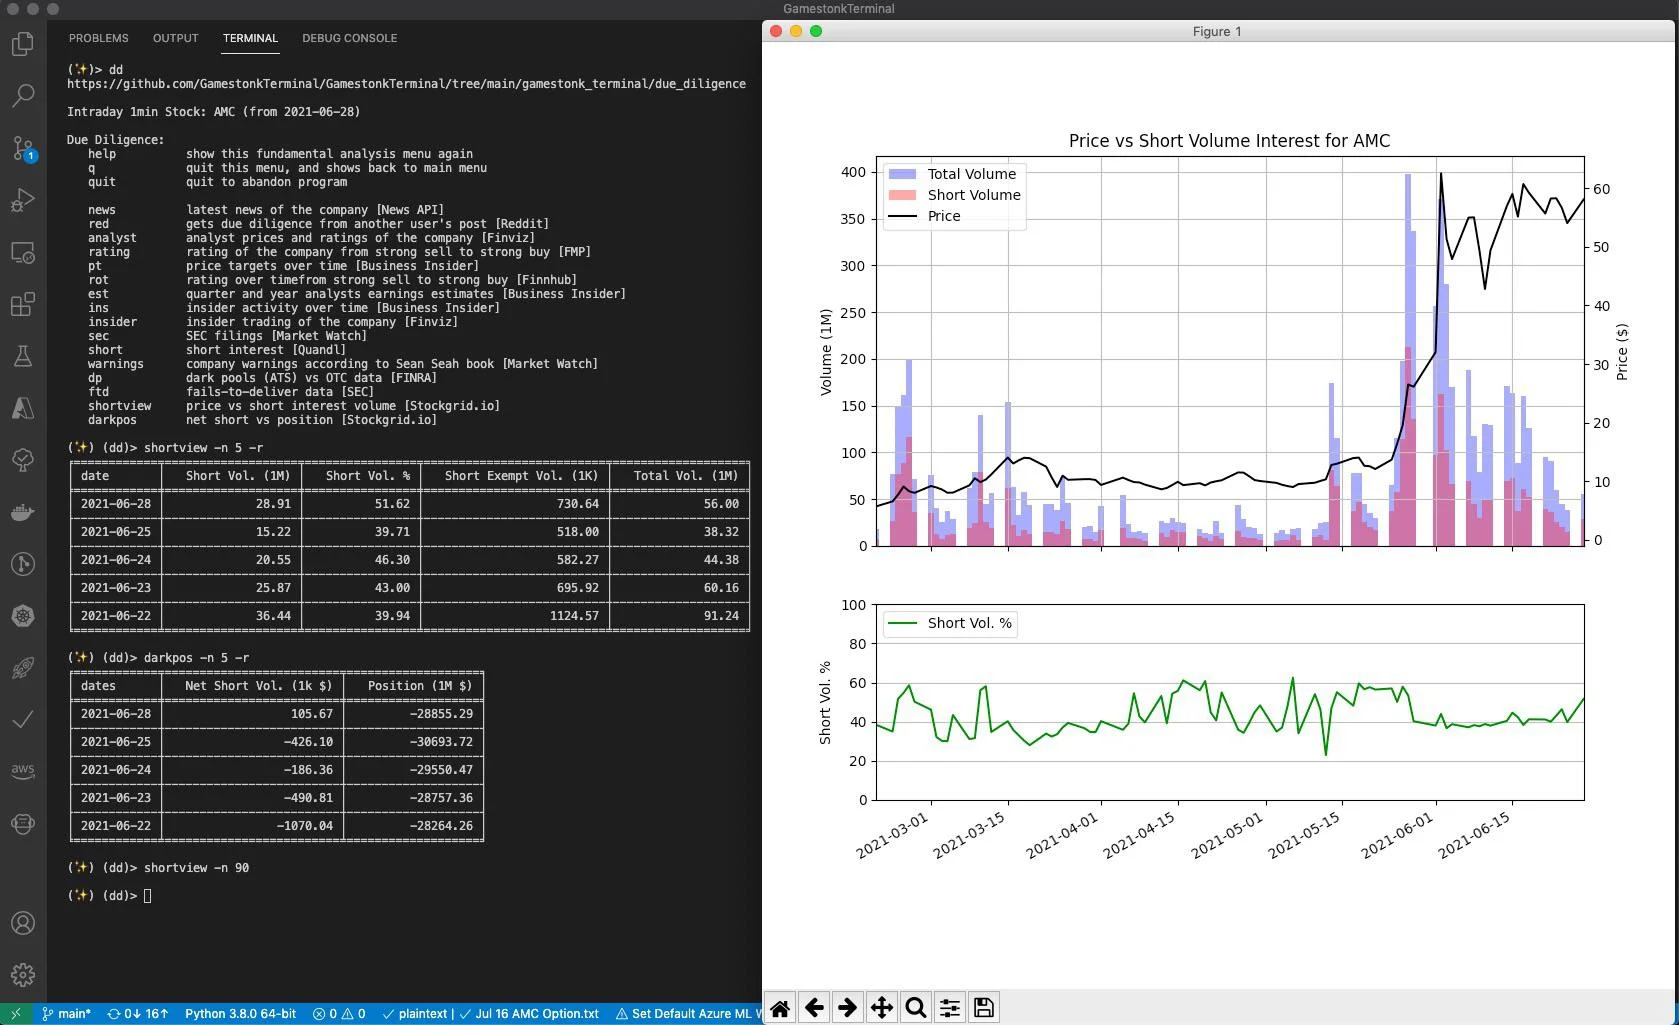The height and width of the screenshot is (1025, 1679).
Task: Open the Extensions view
Action: (22, 304)
